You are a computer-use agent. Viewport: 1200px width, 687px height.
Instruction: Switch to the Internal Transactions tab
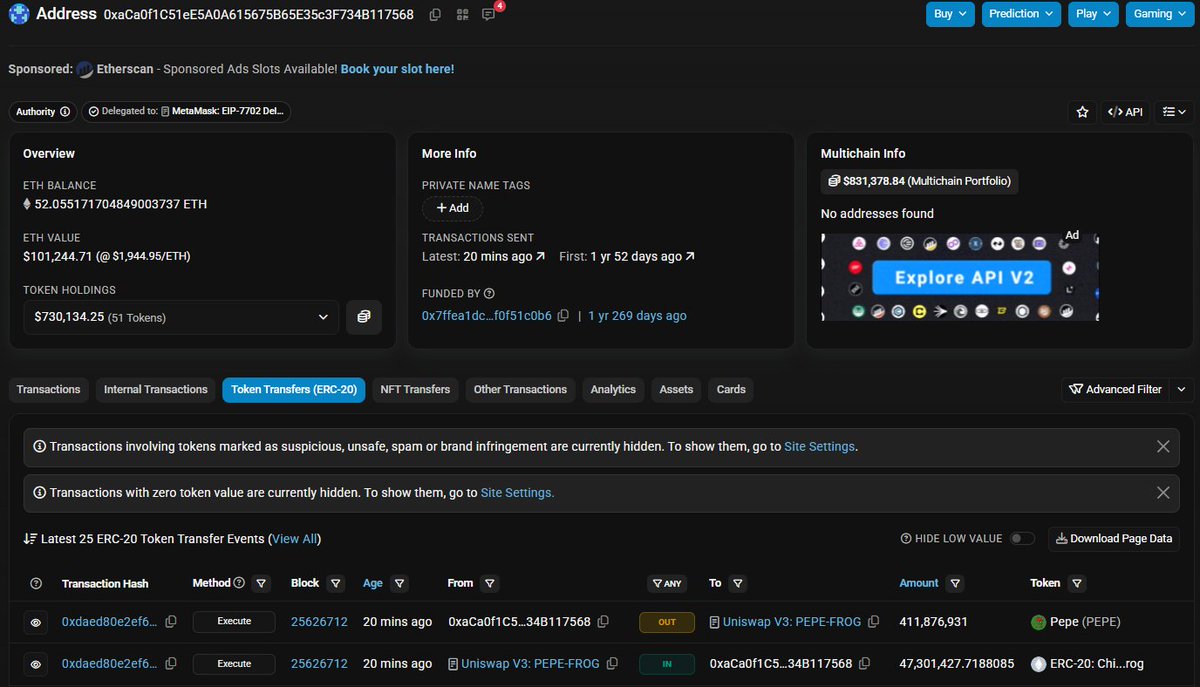coord(156,390)
